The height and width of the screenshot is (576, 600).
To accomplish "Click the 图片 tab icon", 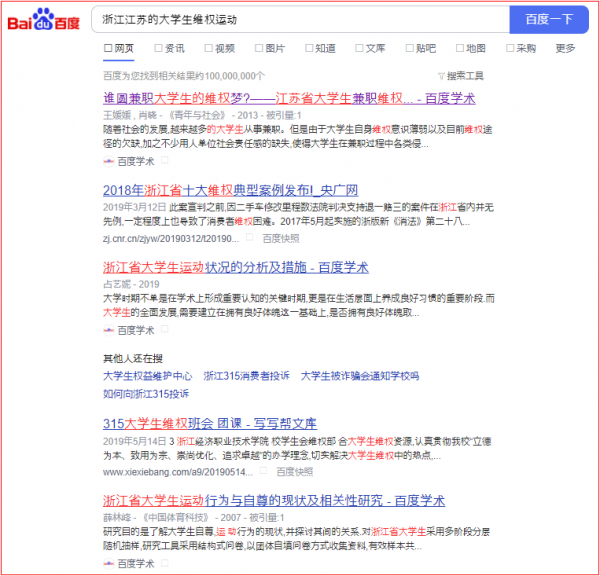I will (x=259, y=48).
